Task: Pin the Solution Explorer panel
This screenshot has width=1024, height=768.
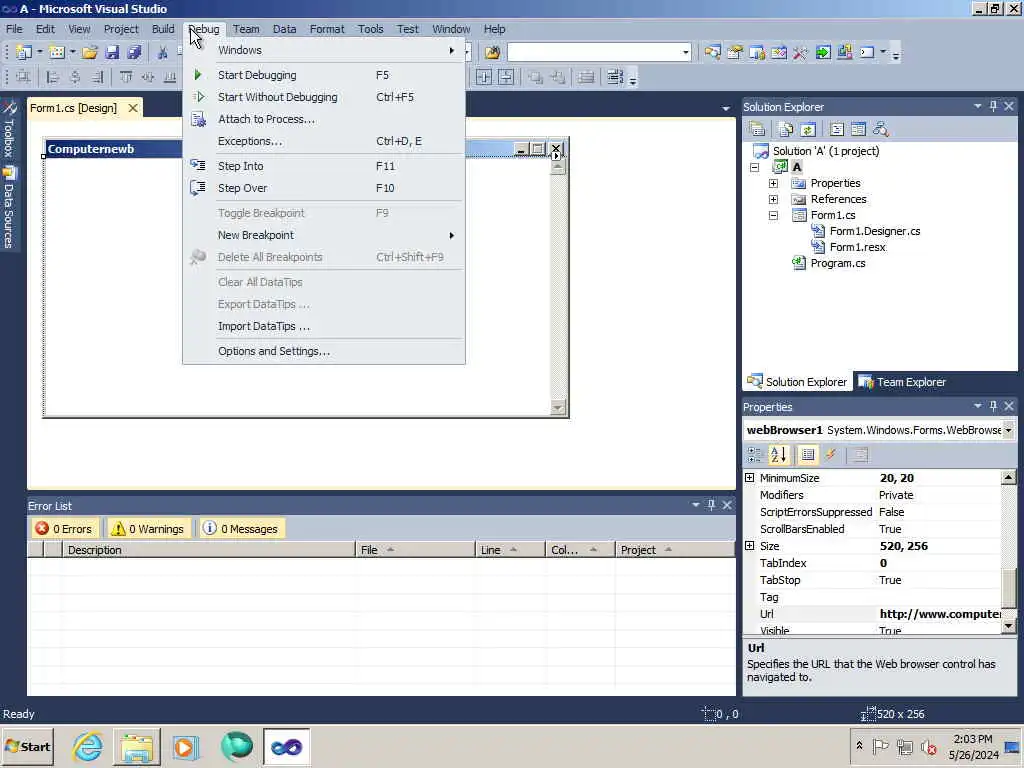Action: pos(993,106)
